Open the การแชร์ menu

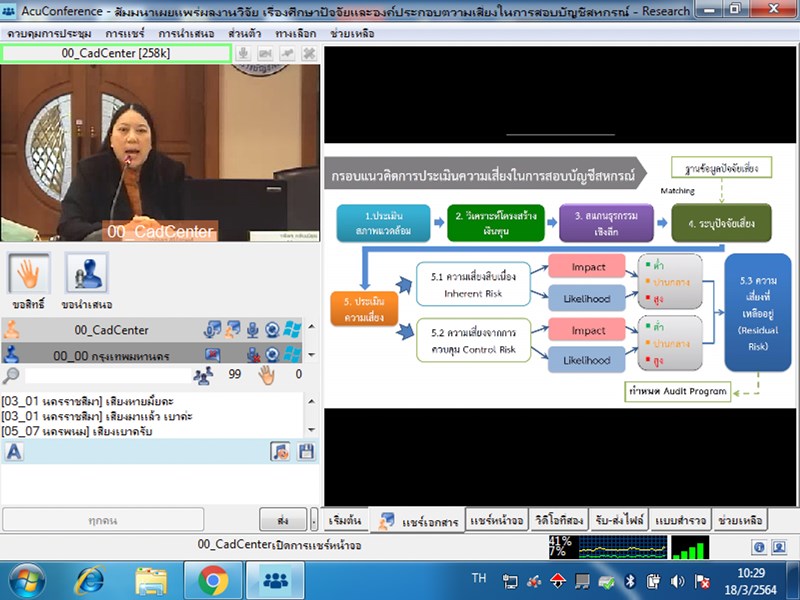[125, 34]
